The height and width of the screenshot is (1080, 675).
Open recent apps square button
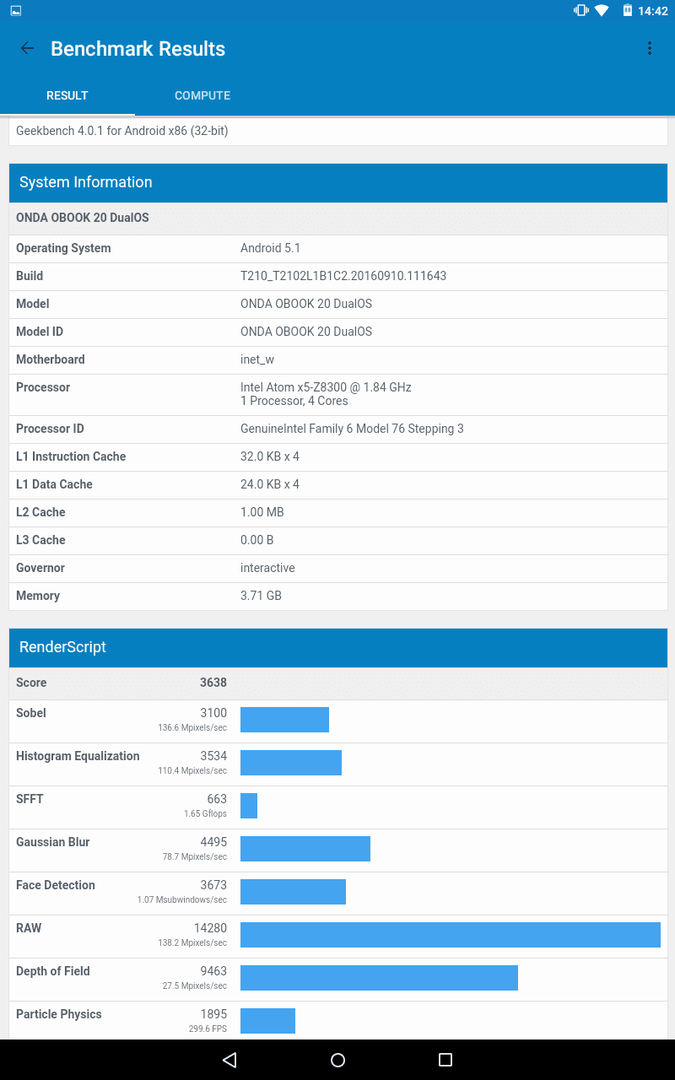point(445,1059)
